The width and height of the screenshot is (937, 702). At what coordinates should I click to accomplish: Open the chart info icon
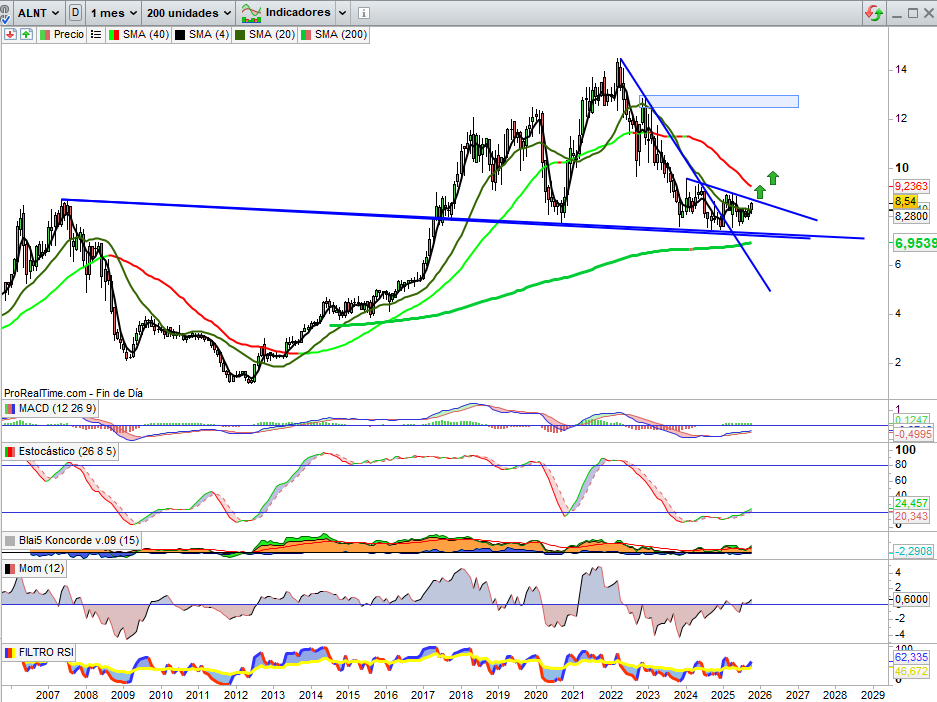point(363,13)
